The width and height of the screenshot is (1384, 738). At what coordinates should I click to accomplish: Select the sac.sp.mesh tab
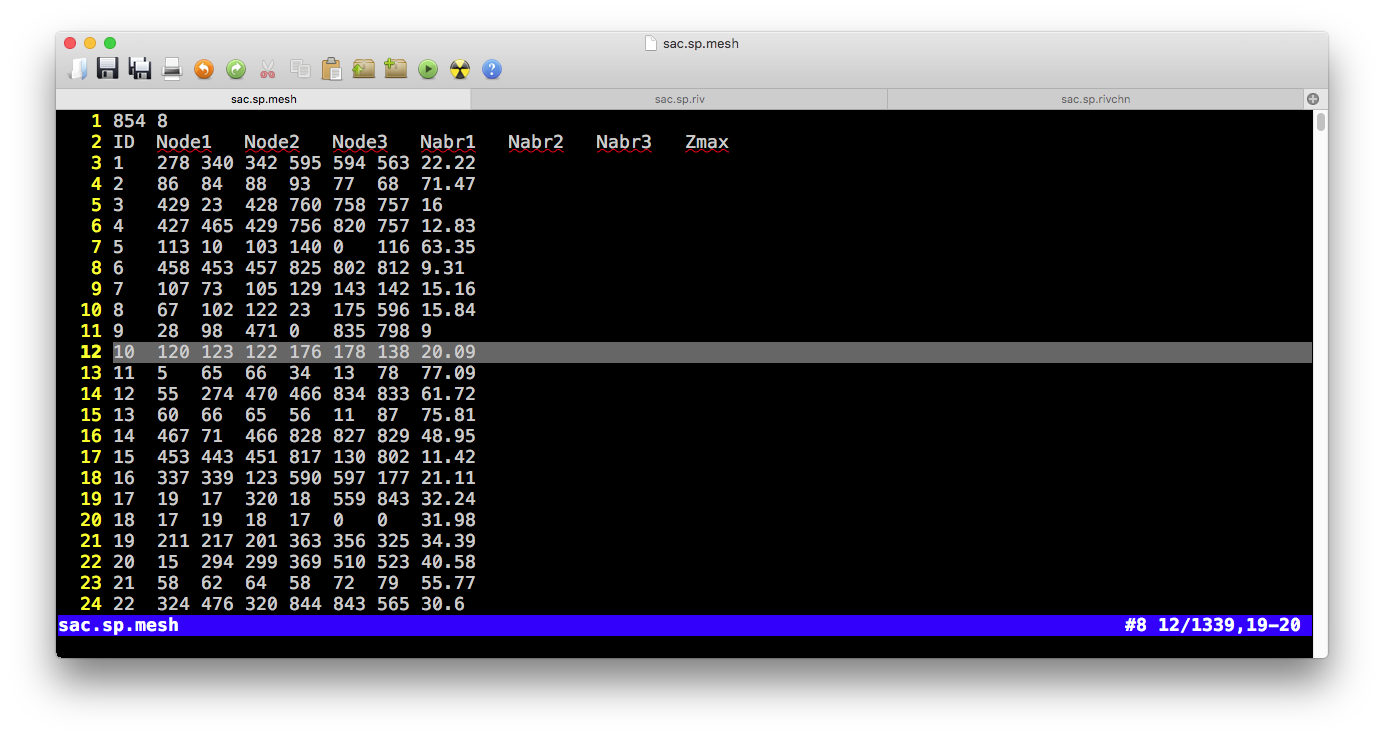click(x=263, y=99)
